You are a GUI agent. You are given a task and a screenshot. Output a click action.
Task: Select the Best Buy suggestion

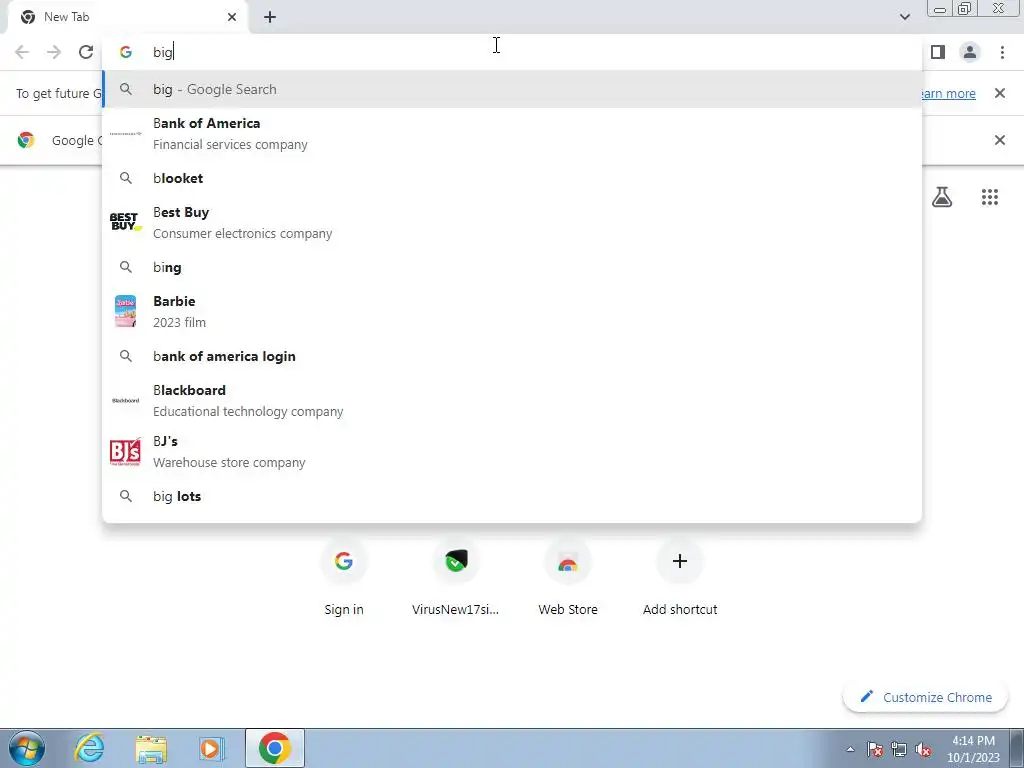(x=512, y=223)
